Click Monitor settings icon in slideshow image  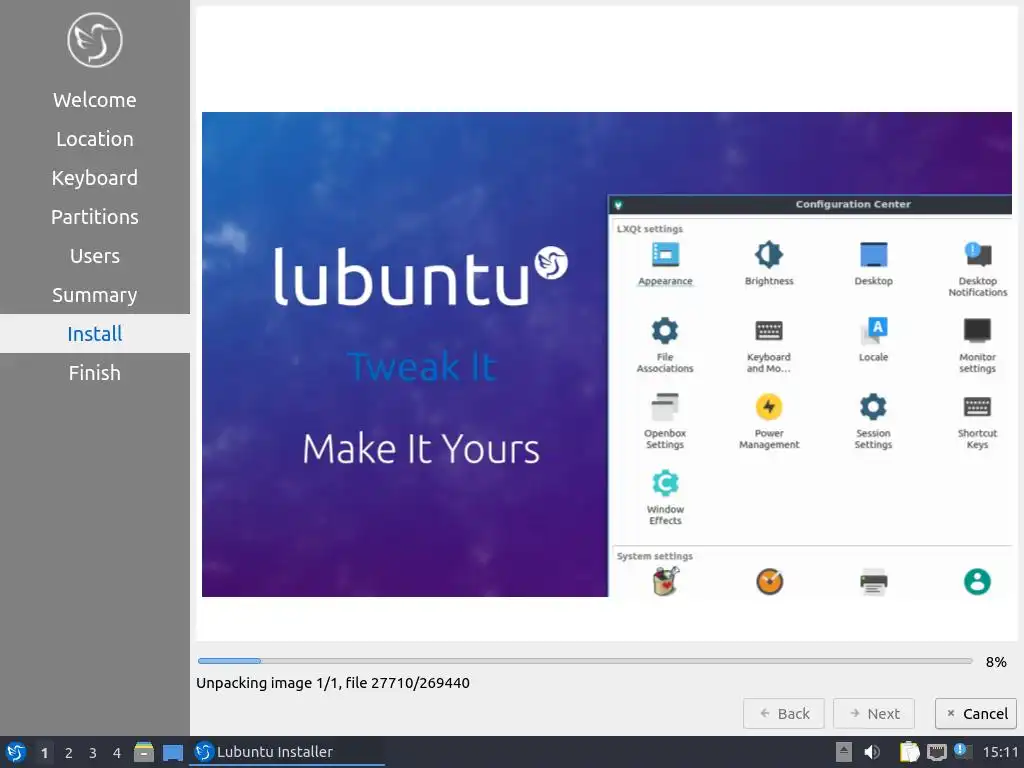[x=977, y=330]
